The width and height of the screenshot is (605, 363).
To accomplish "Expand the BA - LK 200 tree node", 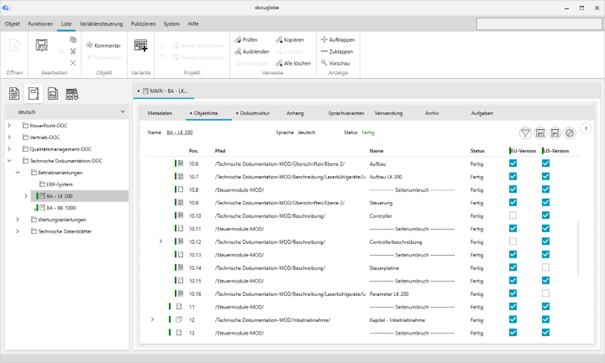I will 26,196.
